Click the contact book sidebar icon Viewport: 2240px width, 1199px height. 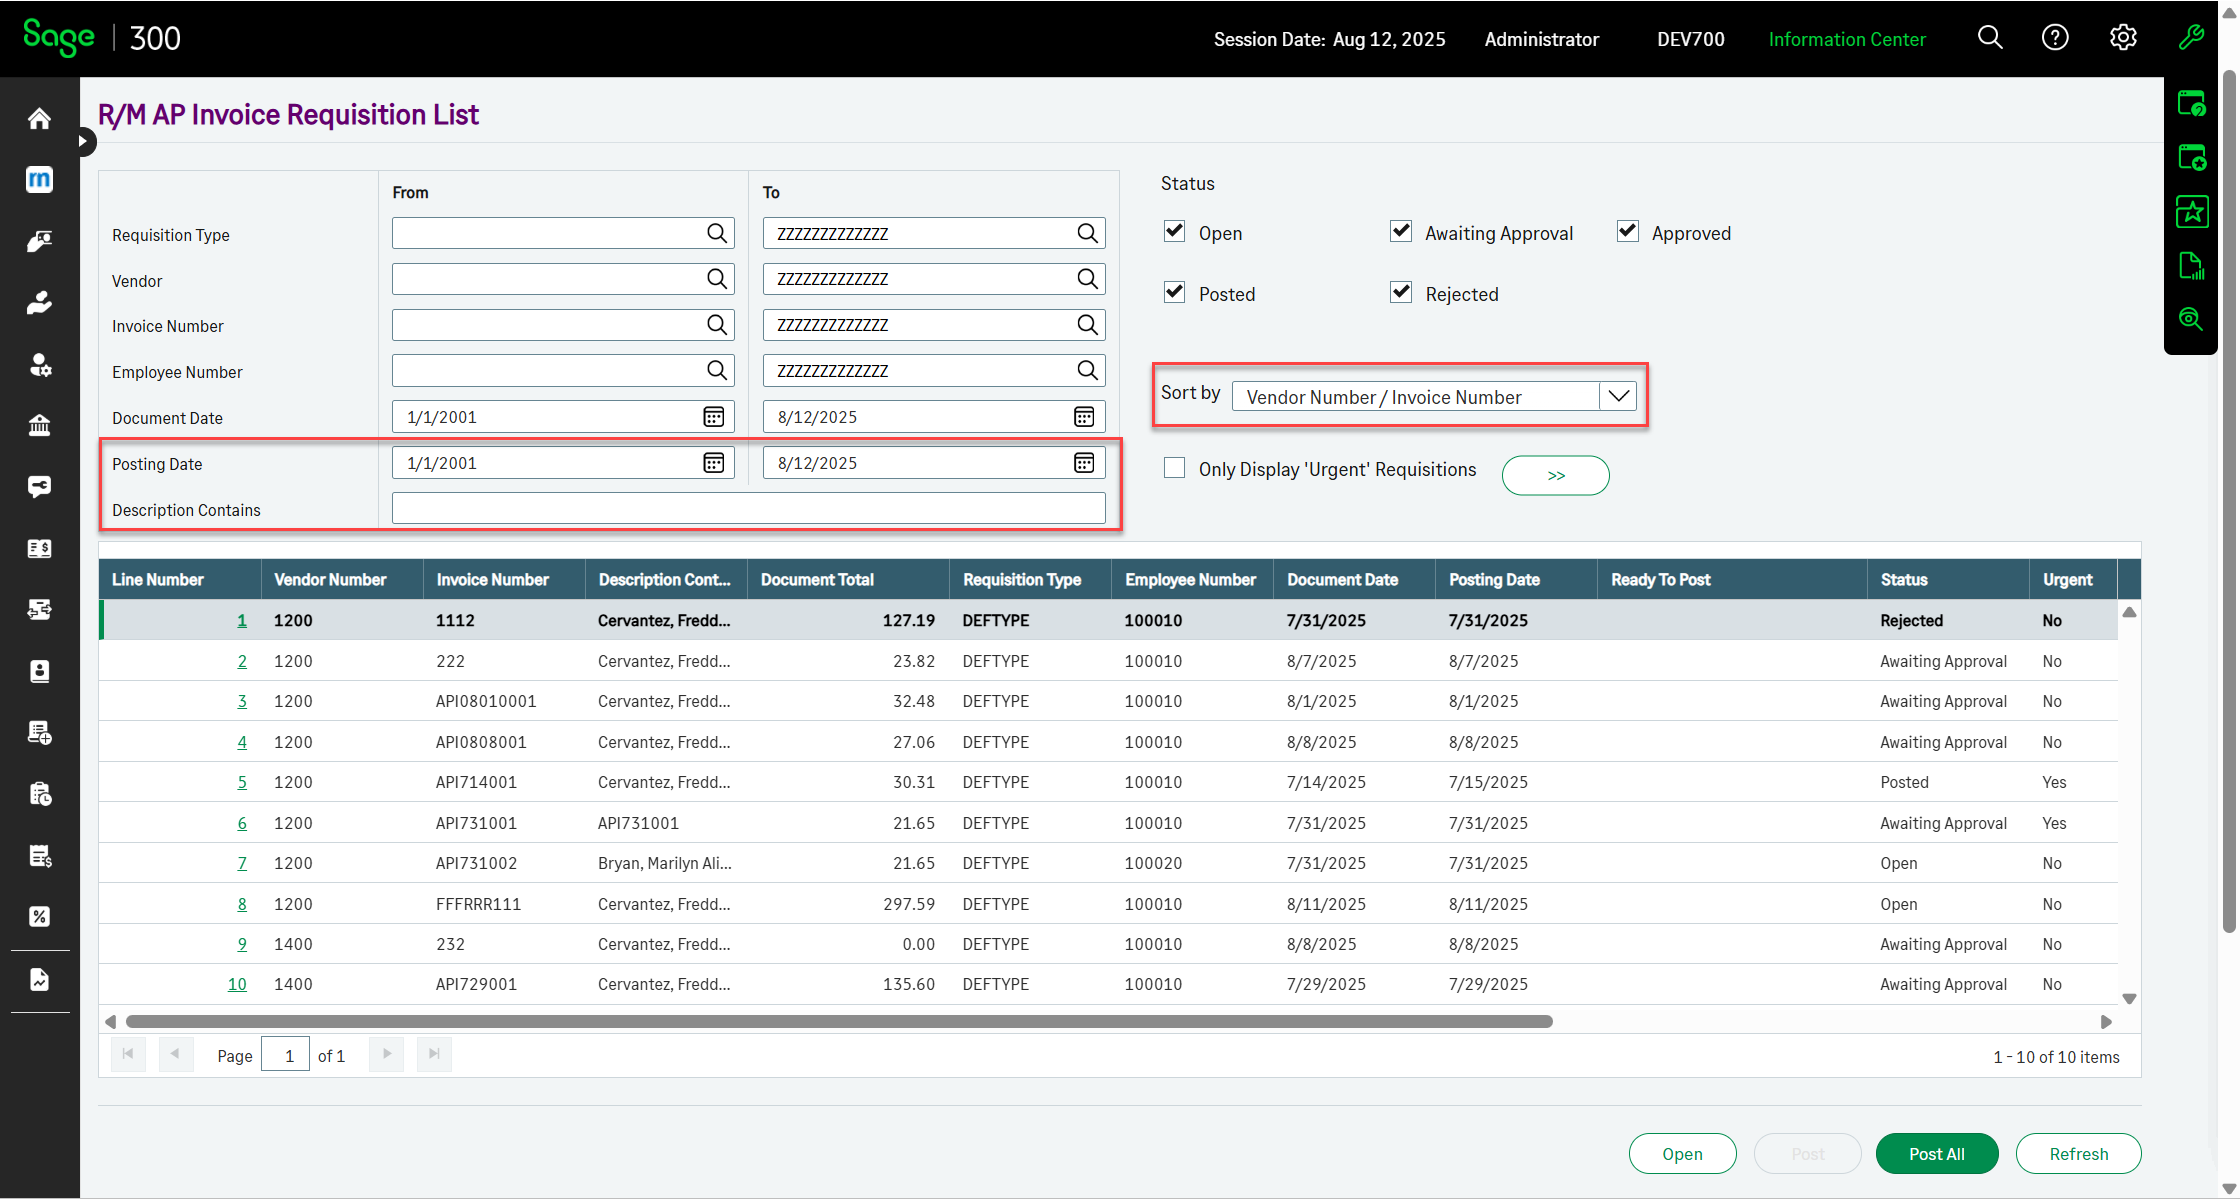coord(39,671)
